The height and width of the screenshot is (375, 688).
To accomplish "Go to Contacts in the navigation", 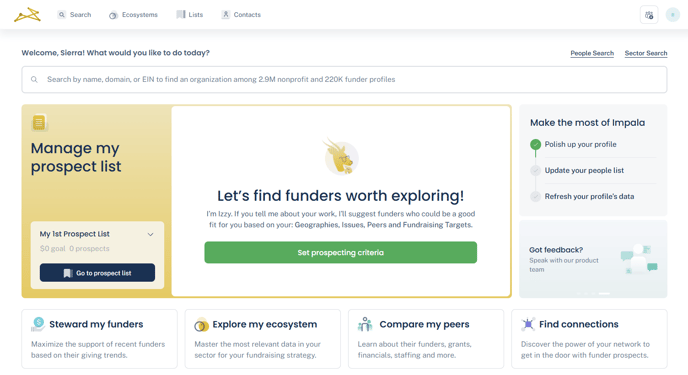I will [x=241, y=14].
